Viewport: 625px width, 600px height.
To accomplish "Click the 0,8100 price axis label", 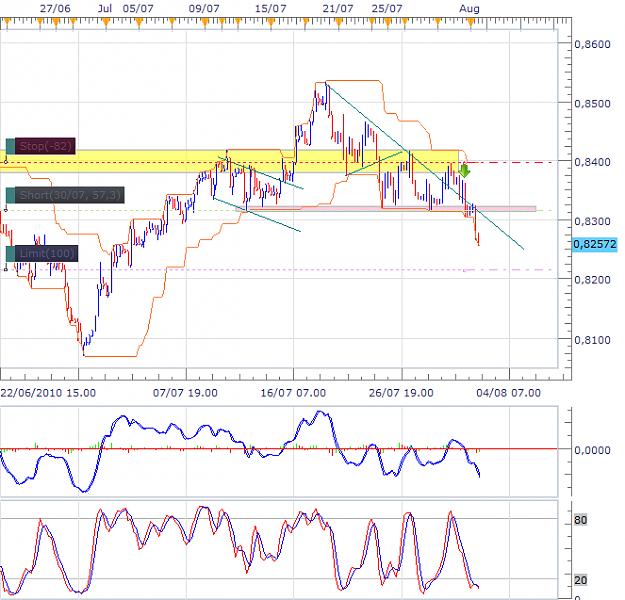I will coord(592,340).
